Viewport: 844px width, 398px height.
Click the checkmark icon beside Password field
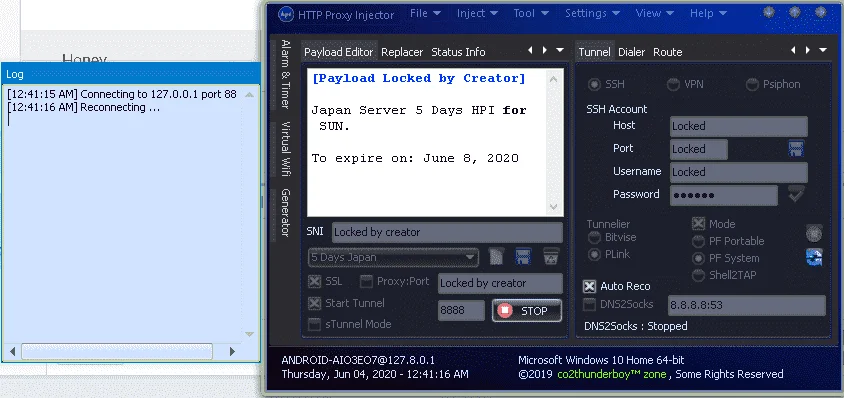[796, 194]
